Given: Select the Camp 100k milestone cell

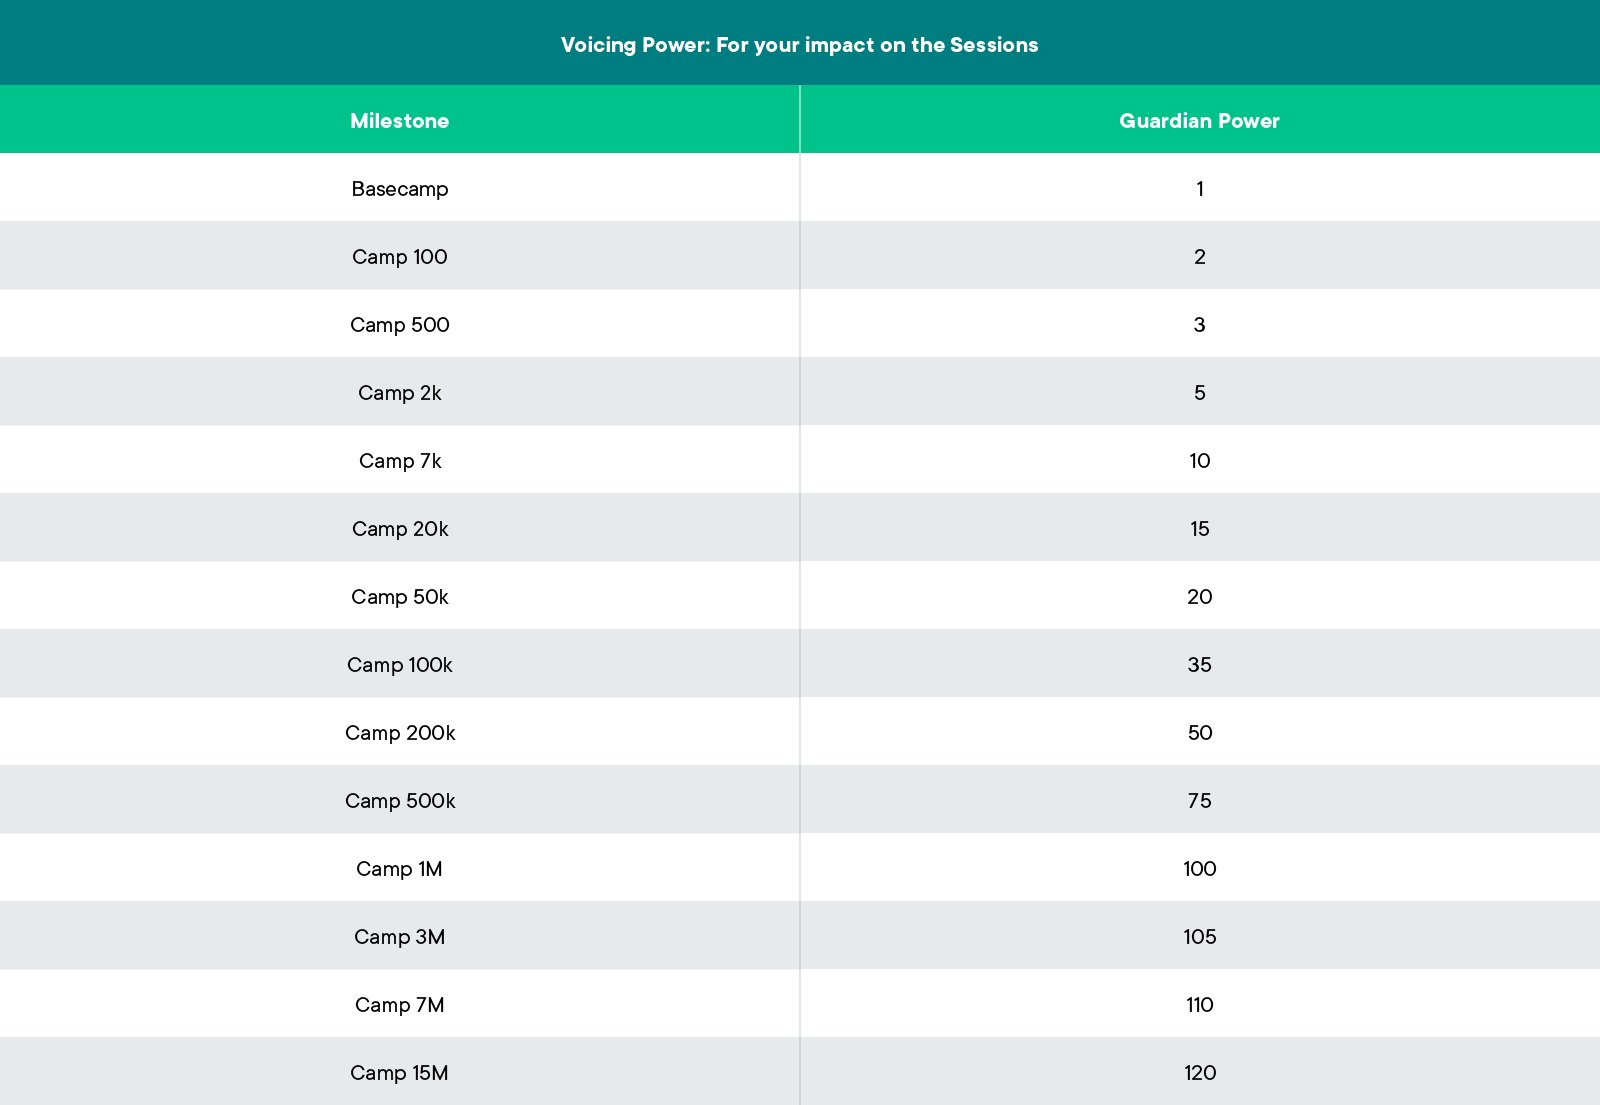Looking at the screenshot, I should tap(399, 665).
